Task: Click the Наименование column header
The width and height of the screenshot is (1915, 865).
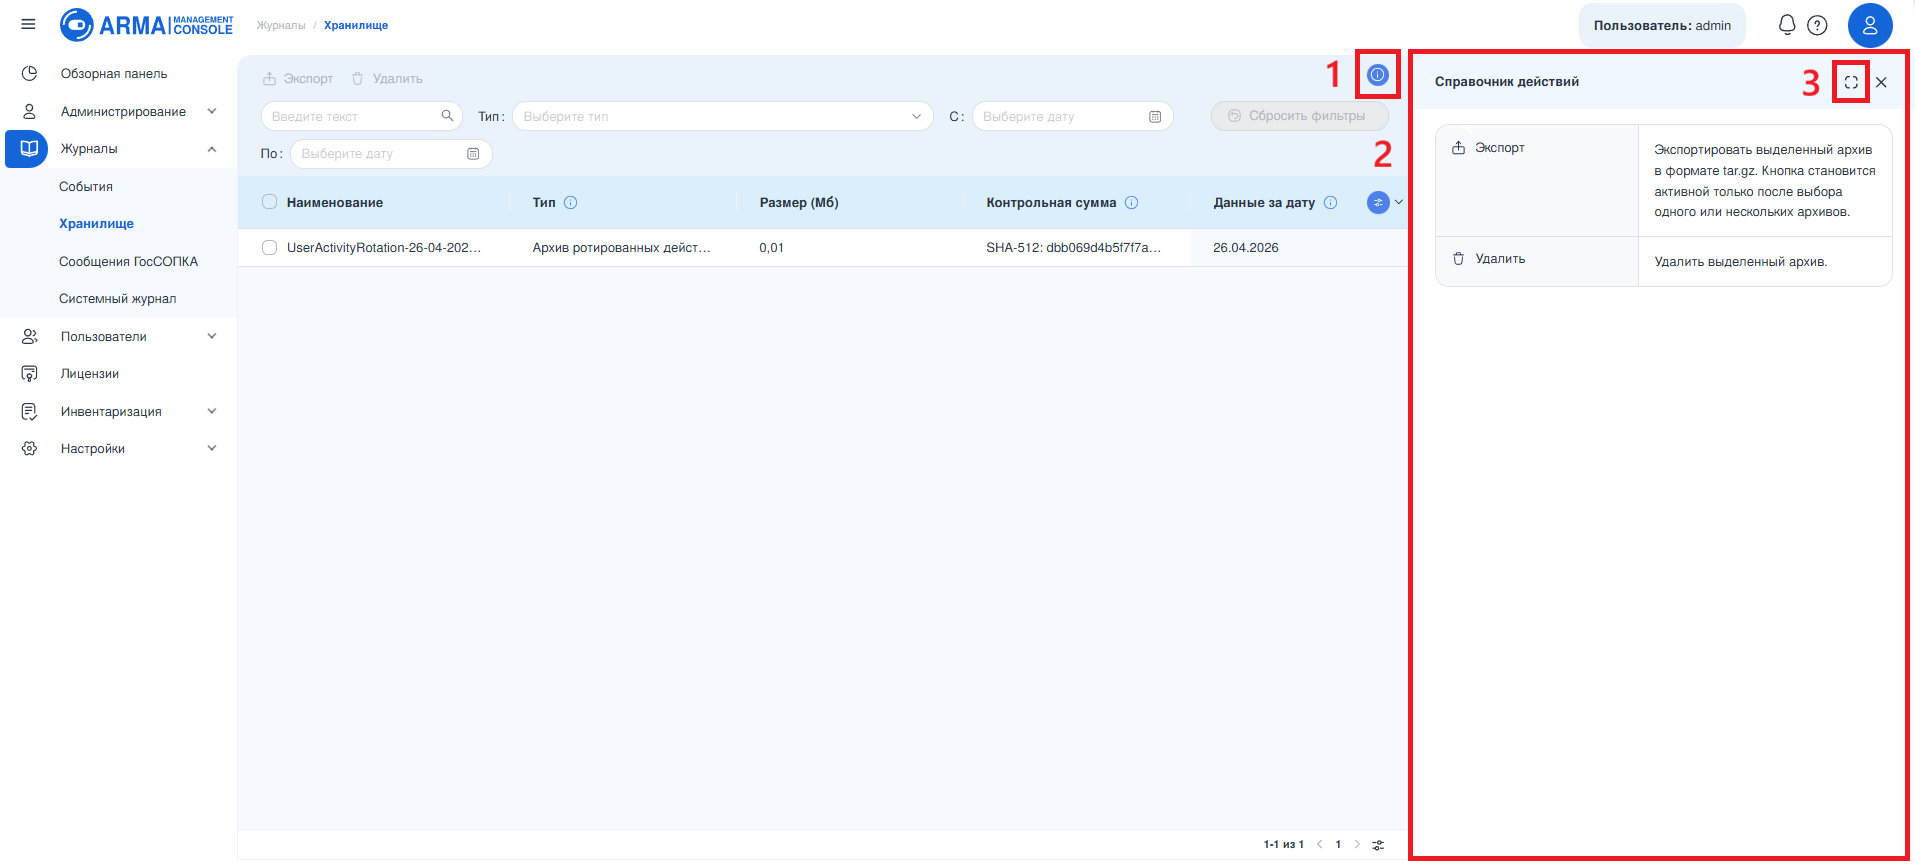Action: 335,203
